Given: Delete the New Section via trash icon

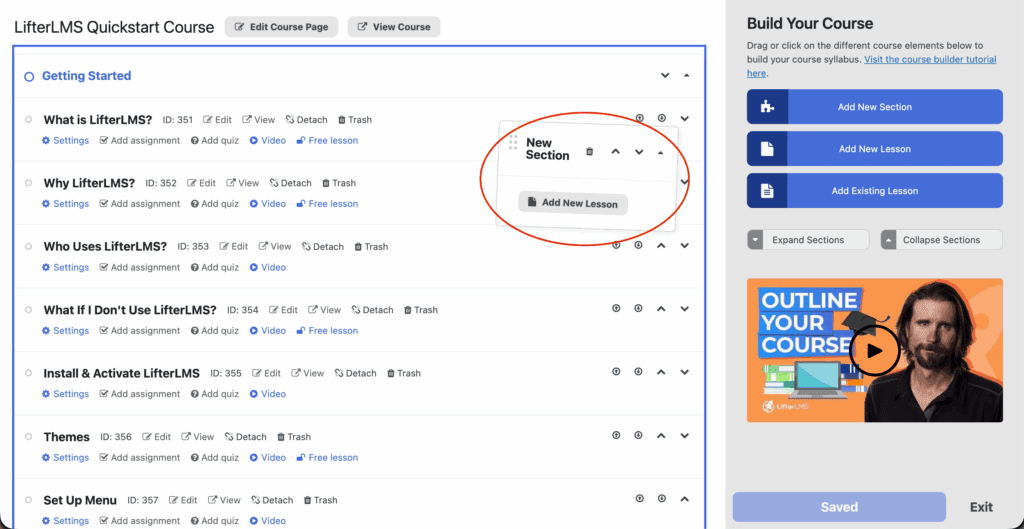Looking at the screenshot, I should point(590,152).
